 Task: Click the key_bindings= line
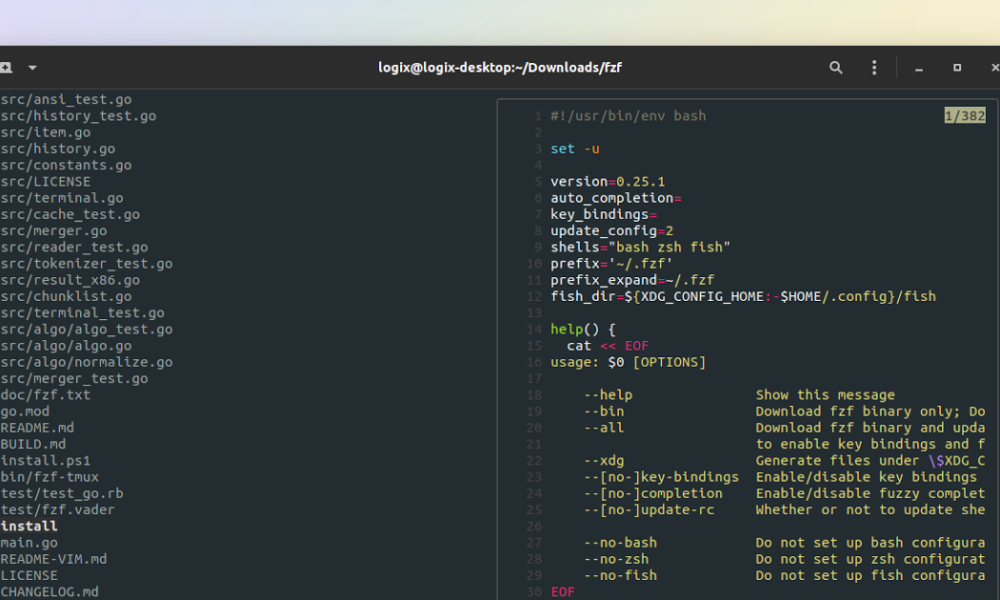(x=604, y=215)
